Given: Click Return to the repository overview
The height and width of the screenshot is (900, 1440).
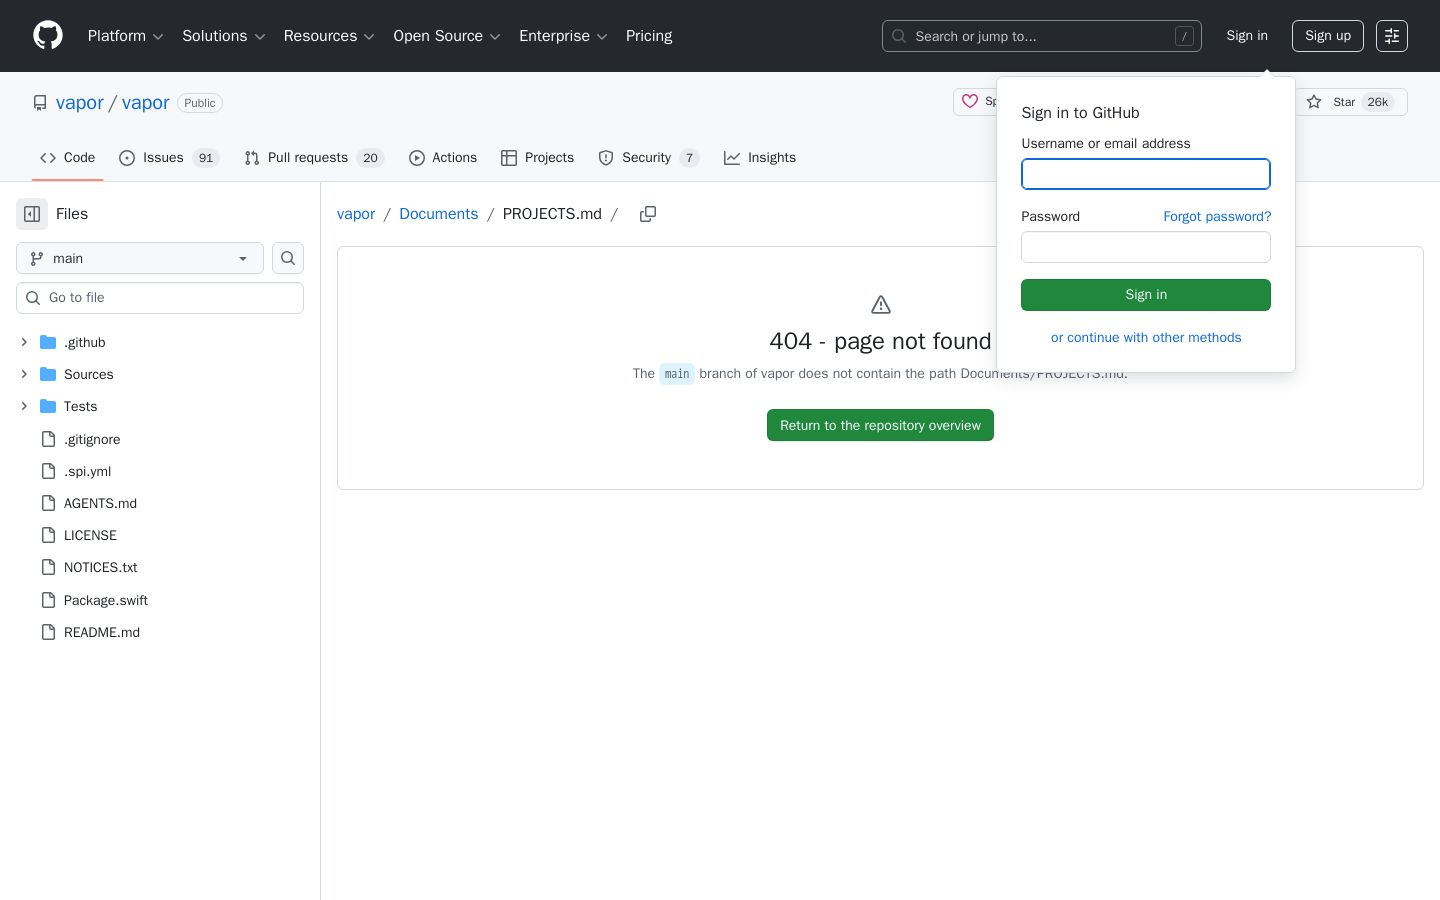Looking at the screenshot, I should coord(880,425).
